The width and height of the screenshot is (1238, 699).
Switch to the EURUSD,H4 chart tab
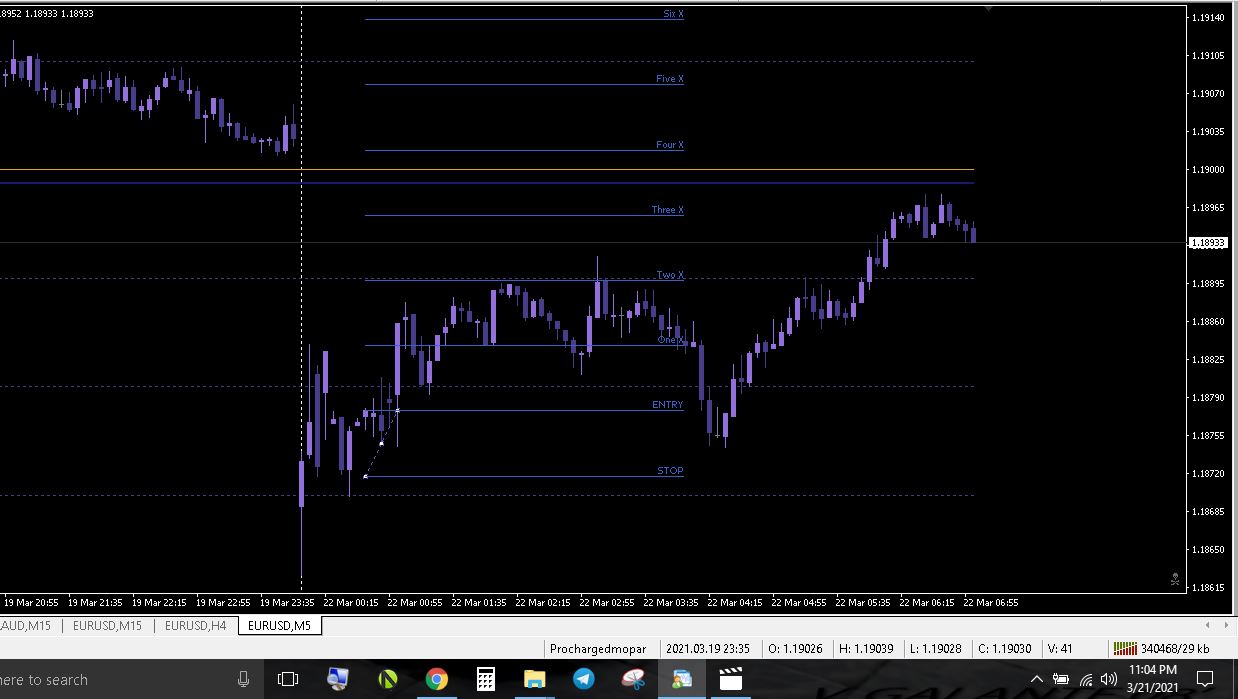pos(195,626)
